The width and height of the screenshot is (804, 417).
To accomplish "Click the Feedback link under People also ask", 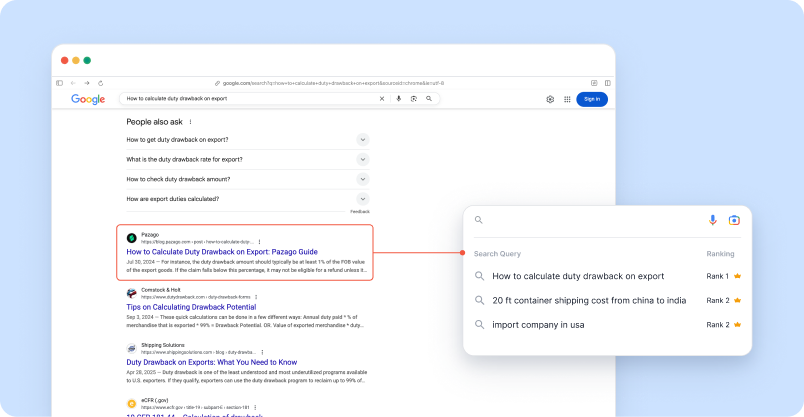I will coord(359,211).
